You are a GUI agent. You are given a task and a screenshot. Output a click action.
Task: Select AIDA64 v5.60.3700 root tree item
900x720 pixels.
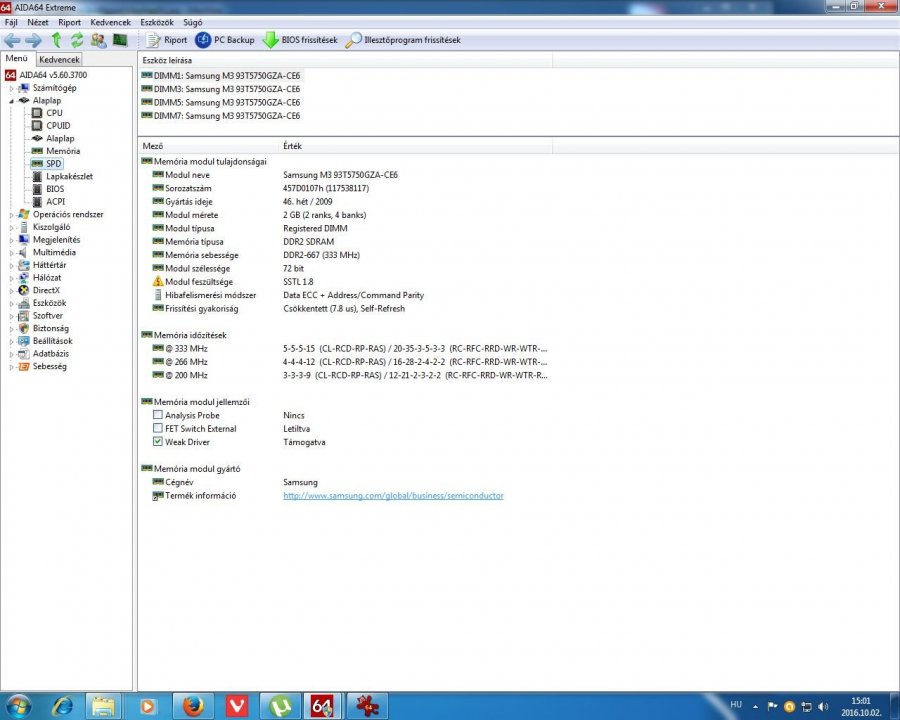[x=46, y=75]
